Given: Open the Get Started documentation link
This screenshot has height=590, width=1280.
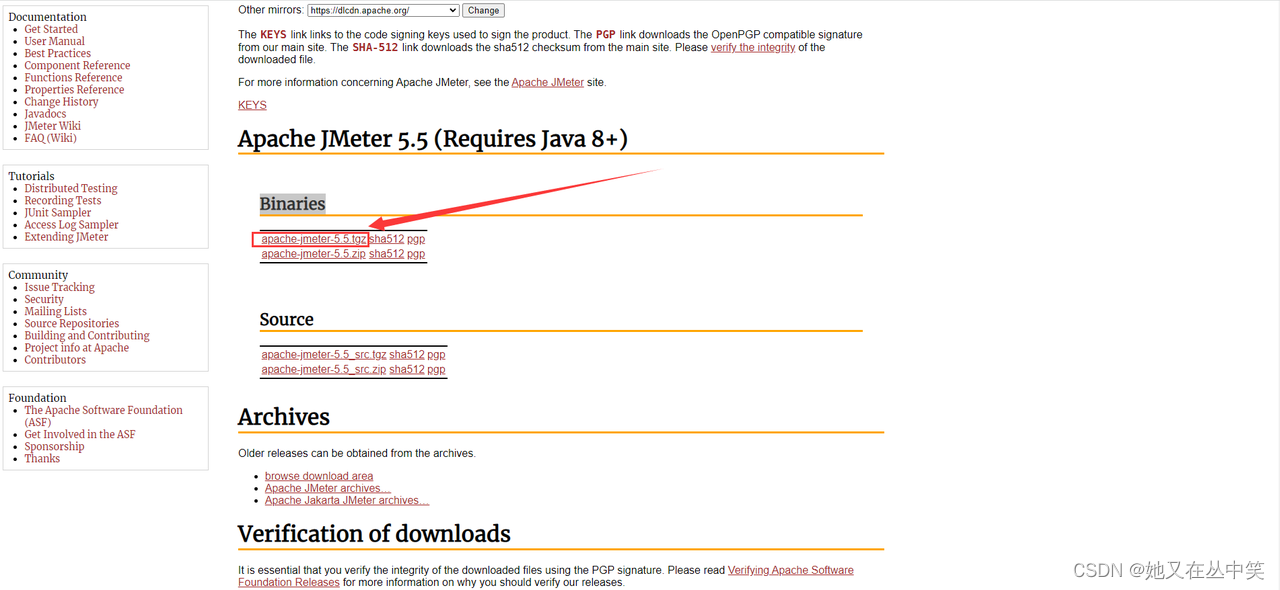Looking at the screenshot, I should point(51,29).
